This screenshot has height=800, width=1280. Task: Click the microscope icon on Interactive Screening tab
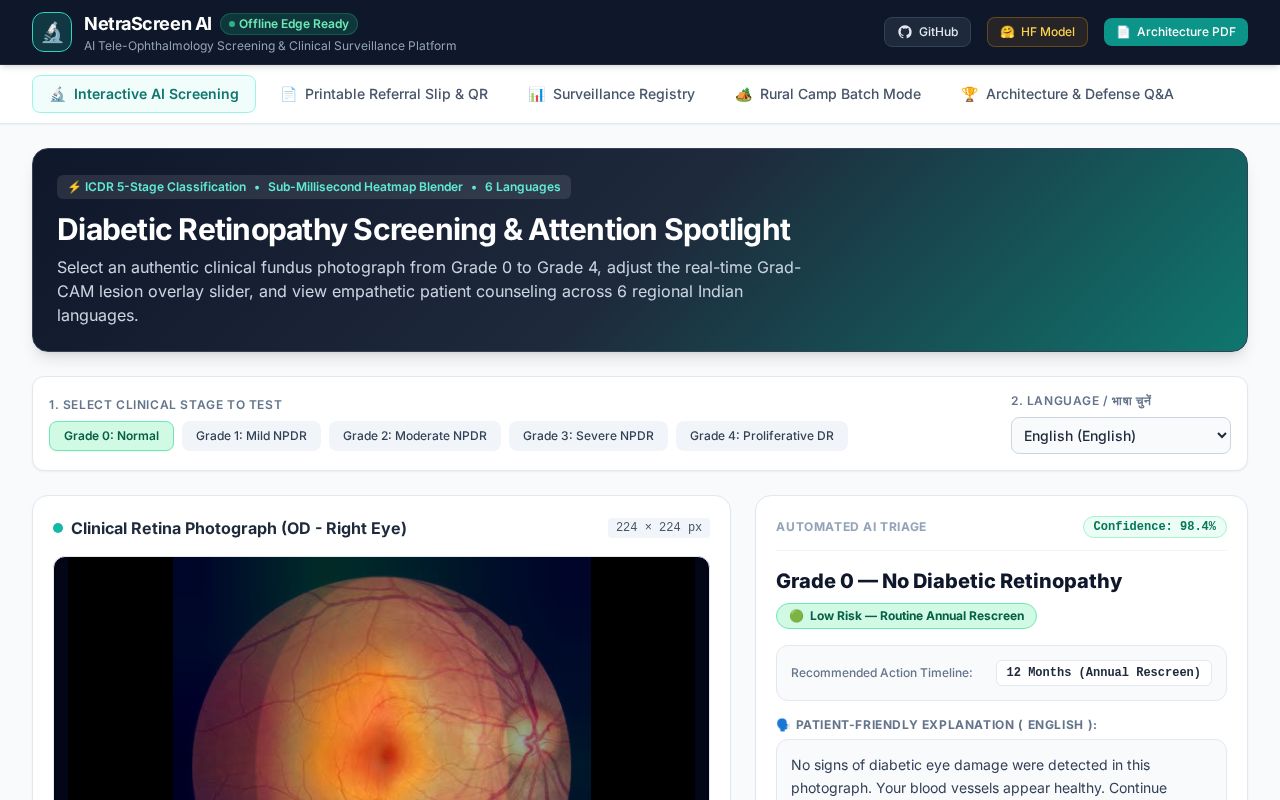(x=57, y=94)
